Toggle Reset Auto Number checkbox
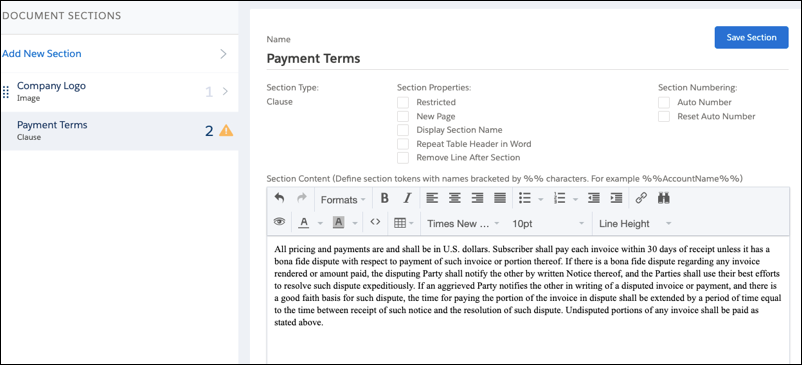The image size is (802, 365). [x=664, y=116]
